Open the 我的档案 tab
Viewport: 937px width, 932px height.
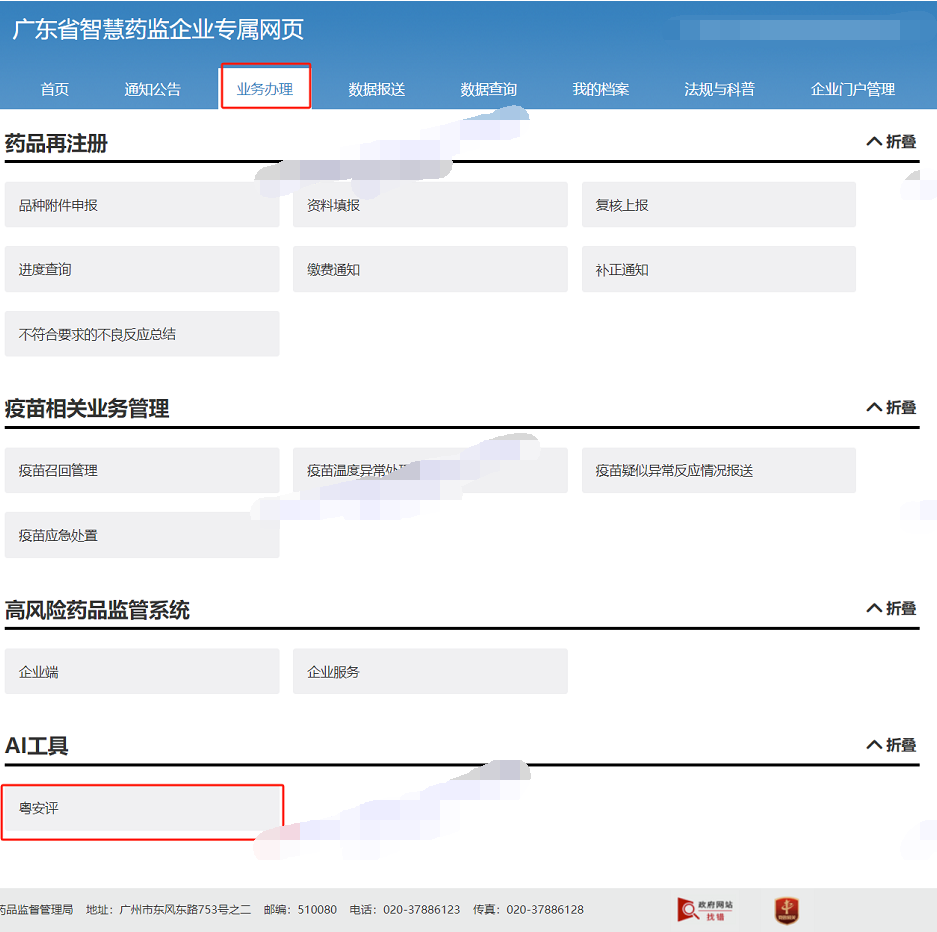pyautogui.click(x=600, y=89)
